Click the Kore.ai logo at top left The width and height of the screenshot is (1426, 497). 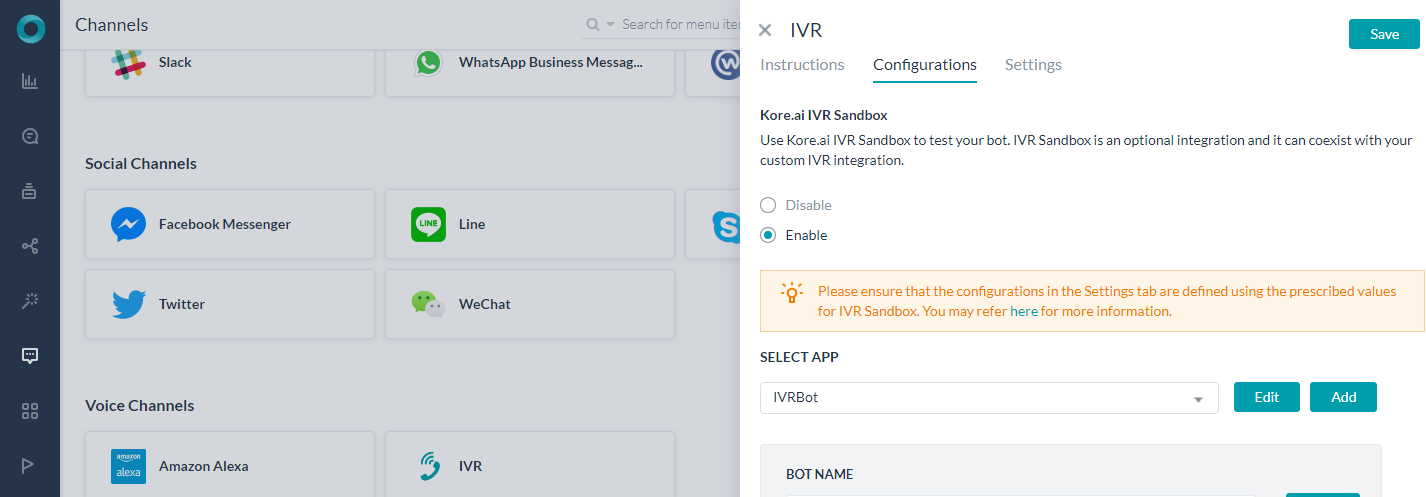coord(31,29)
